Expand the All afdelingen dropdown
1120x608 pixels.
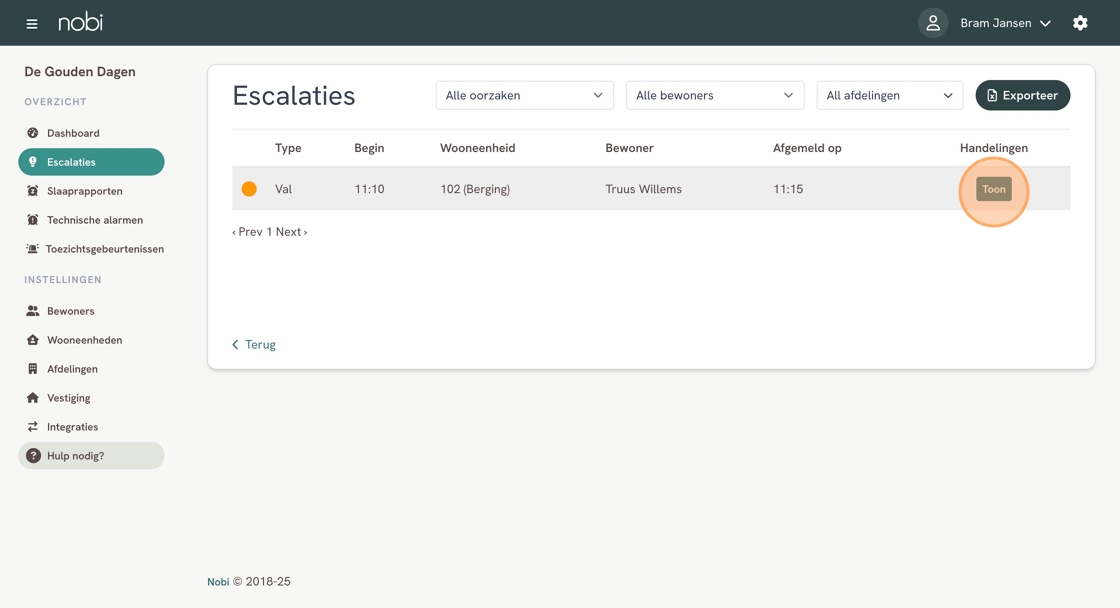coord(889,96)
